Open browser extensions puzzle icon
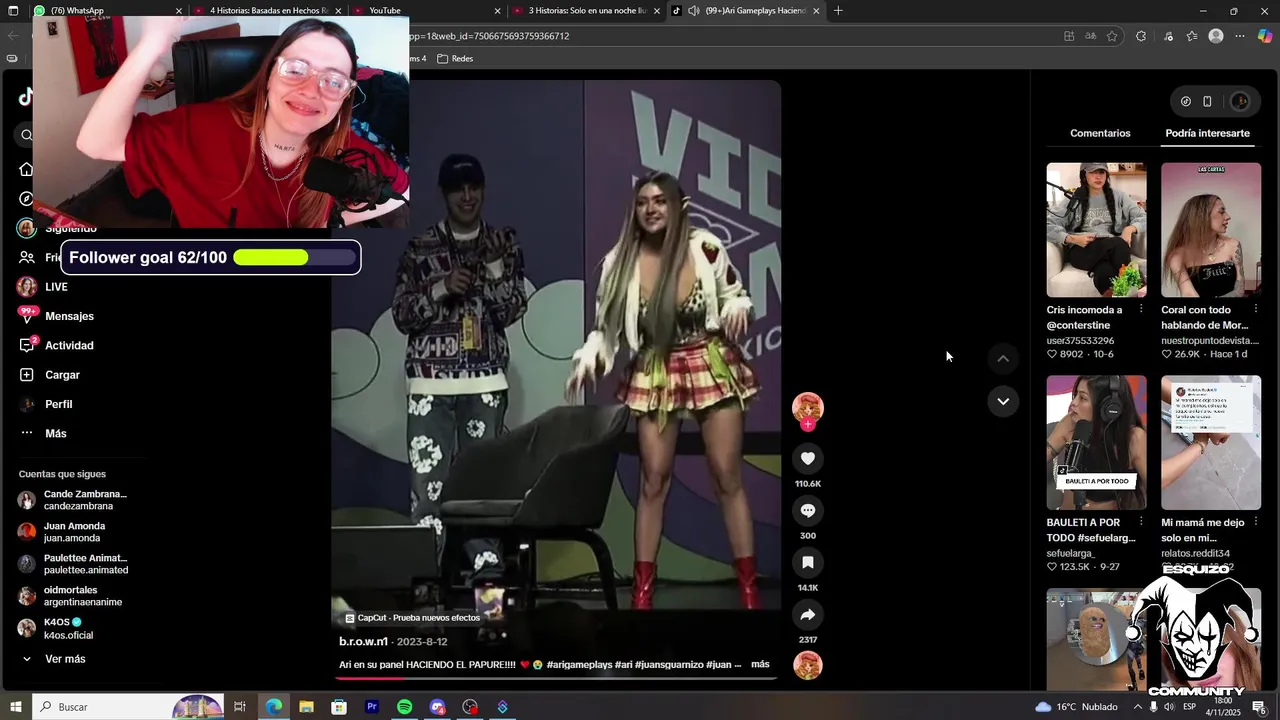This screenshot has height=720, width=1280. 1141,36
